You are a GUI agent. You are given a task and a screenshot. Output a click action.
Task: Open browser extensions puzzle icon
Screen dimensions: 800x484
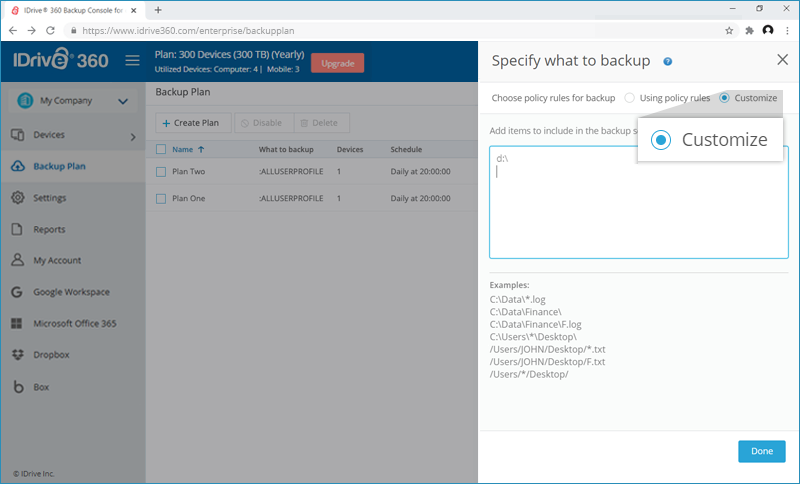click(749, 31)
